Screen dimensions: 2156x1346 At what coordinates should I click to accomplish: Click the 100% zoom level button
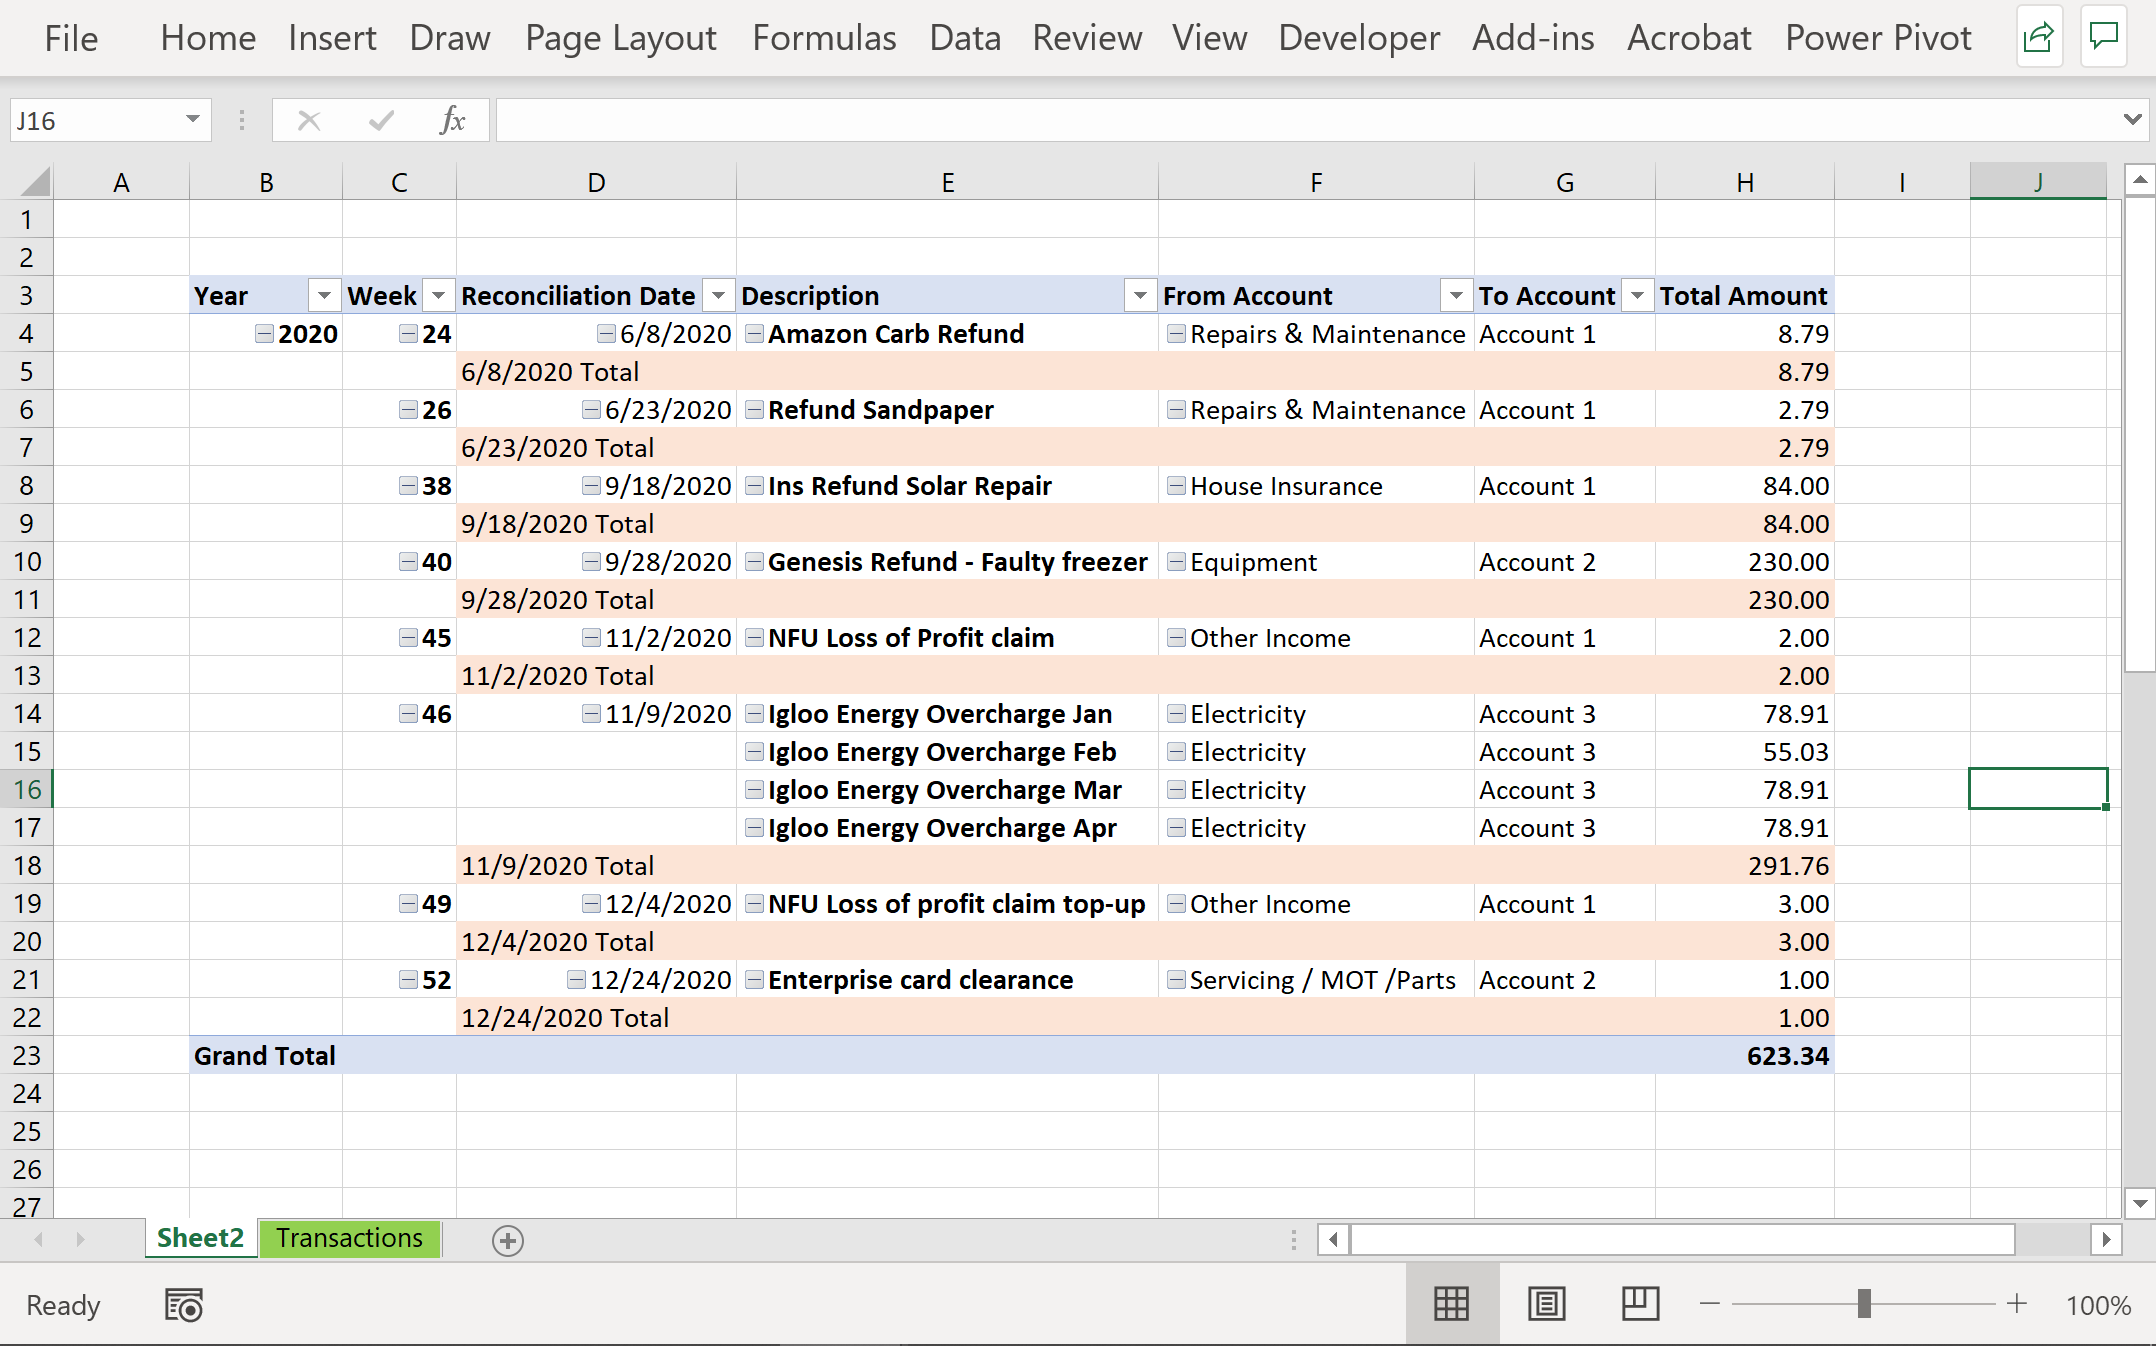(2098, 1305)
